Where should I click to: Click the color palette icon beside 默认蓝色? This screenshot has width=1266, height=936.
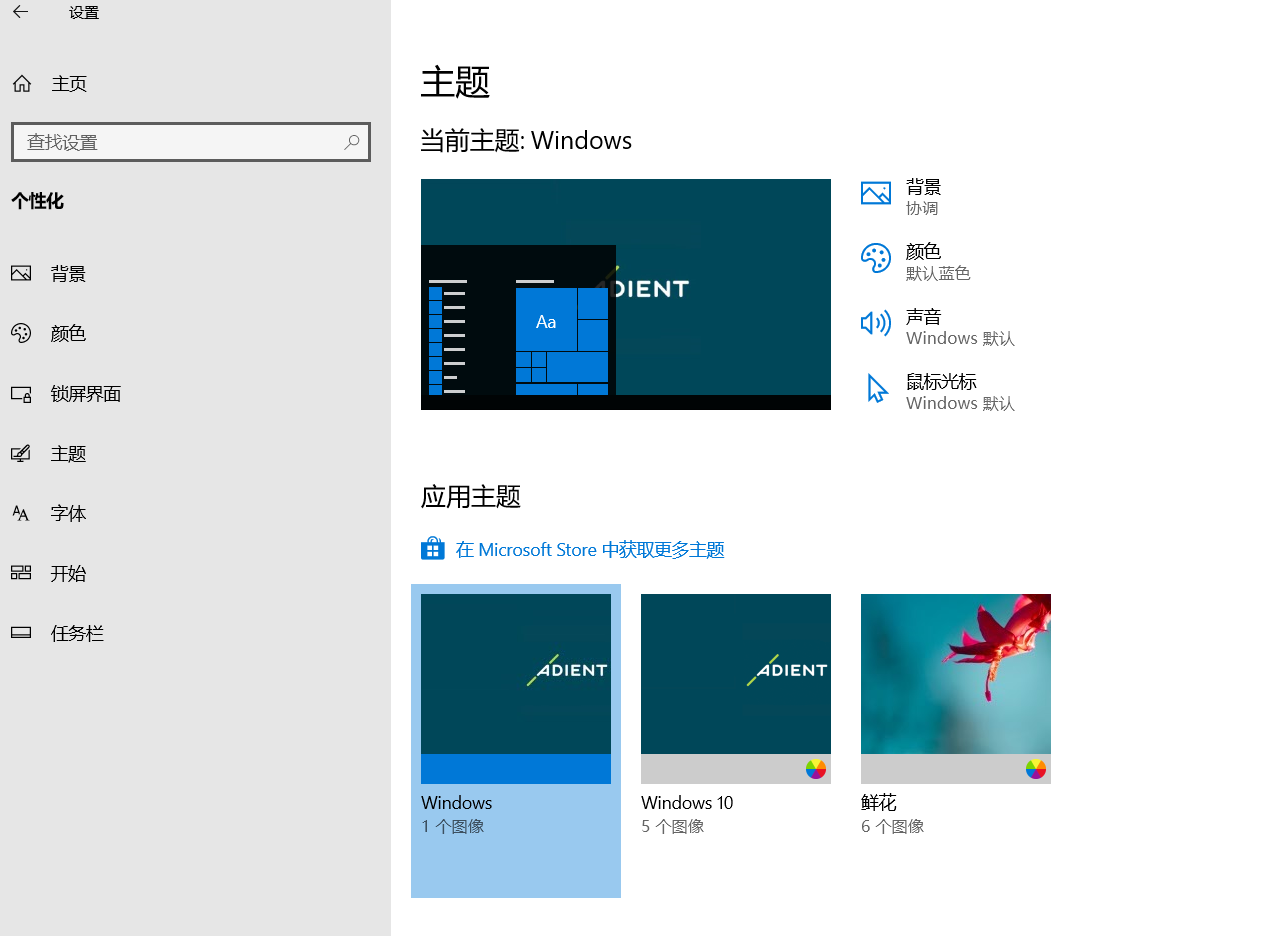point(876,258)
